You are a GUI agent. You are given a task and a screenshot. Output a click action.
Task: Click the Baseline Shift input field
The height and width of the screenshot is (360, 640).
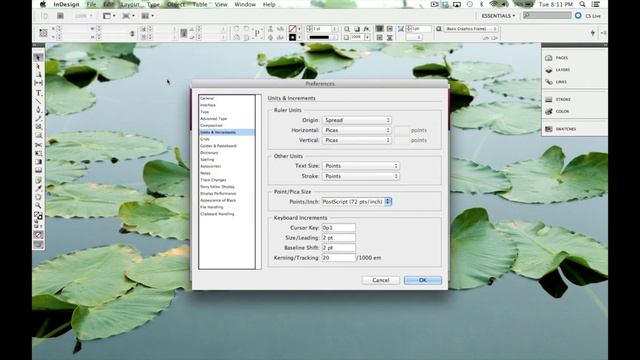tap(338, 248)
